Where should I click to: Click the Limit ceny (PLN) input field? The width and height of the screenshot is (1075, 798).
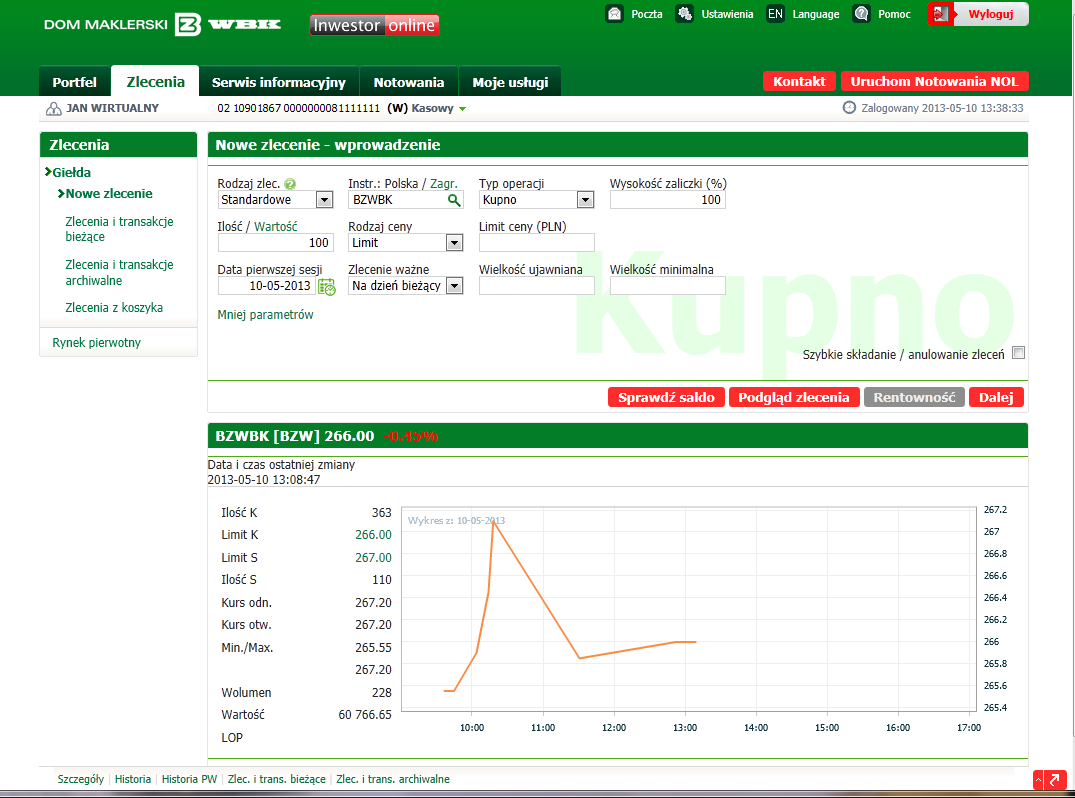point(537,243)
